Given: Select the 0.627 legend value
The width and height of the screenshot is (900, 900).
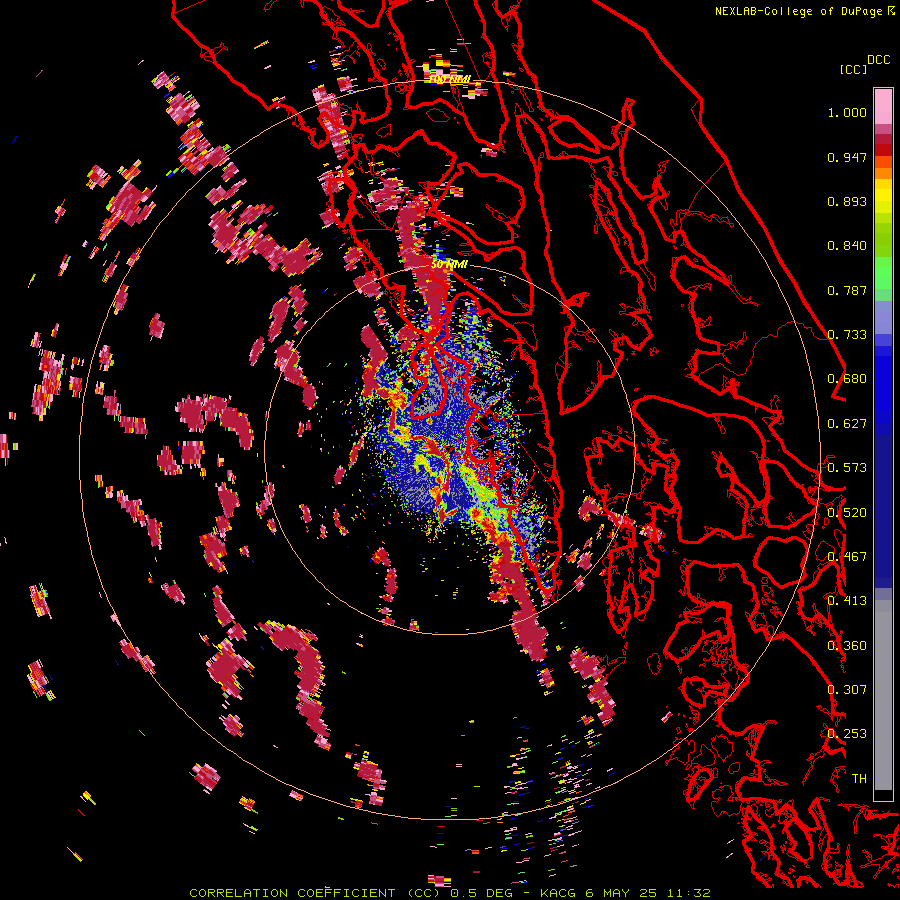Looking at the screenshot, I should pyautogui.click(x=847, y=424).
